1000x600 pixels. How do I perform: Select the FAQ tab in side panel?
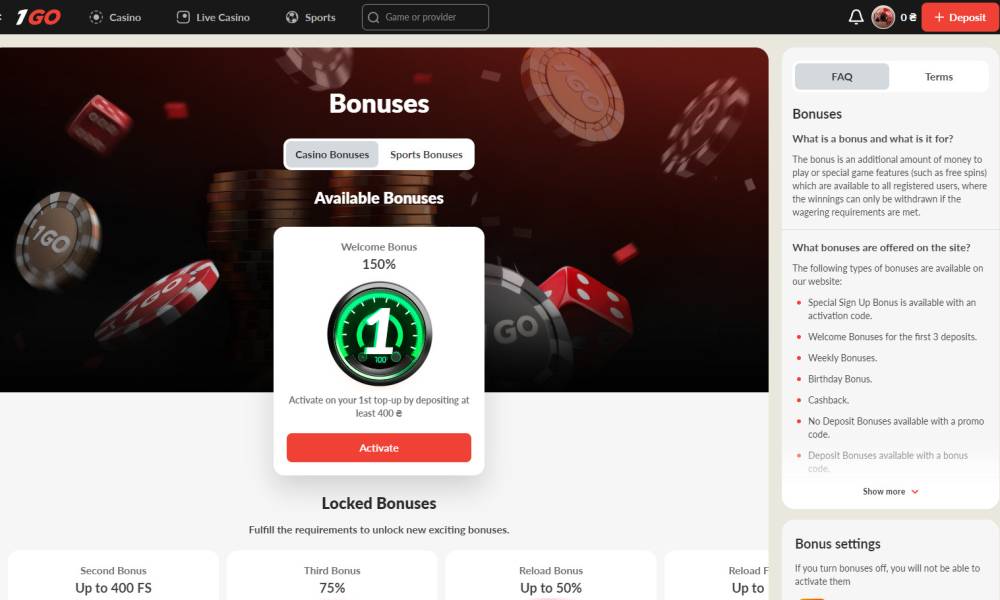pyautogui.click(x=842, y=77)
